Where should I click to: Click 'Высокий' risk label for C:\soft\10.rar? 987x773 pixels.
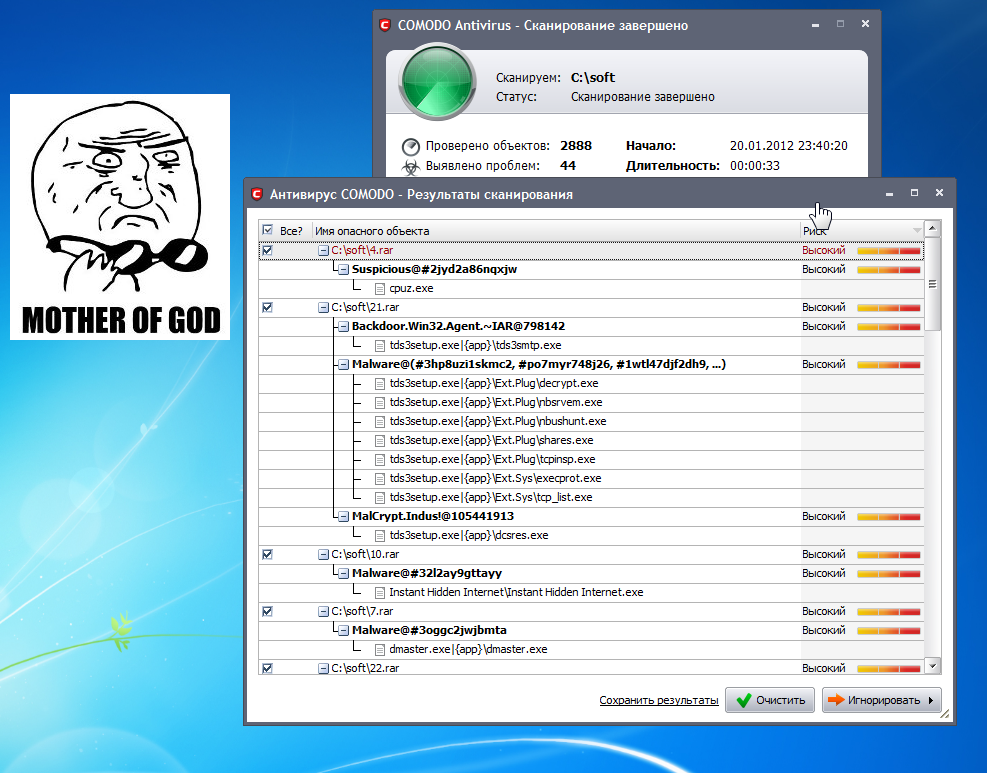pos(823,554)
